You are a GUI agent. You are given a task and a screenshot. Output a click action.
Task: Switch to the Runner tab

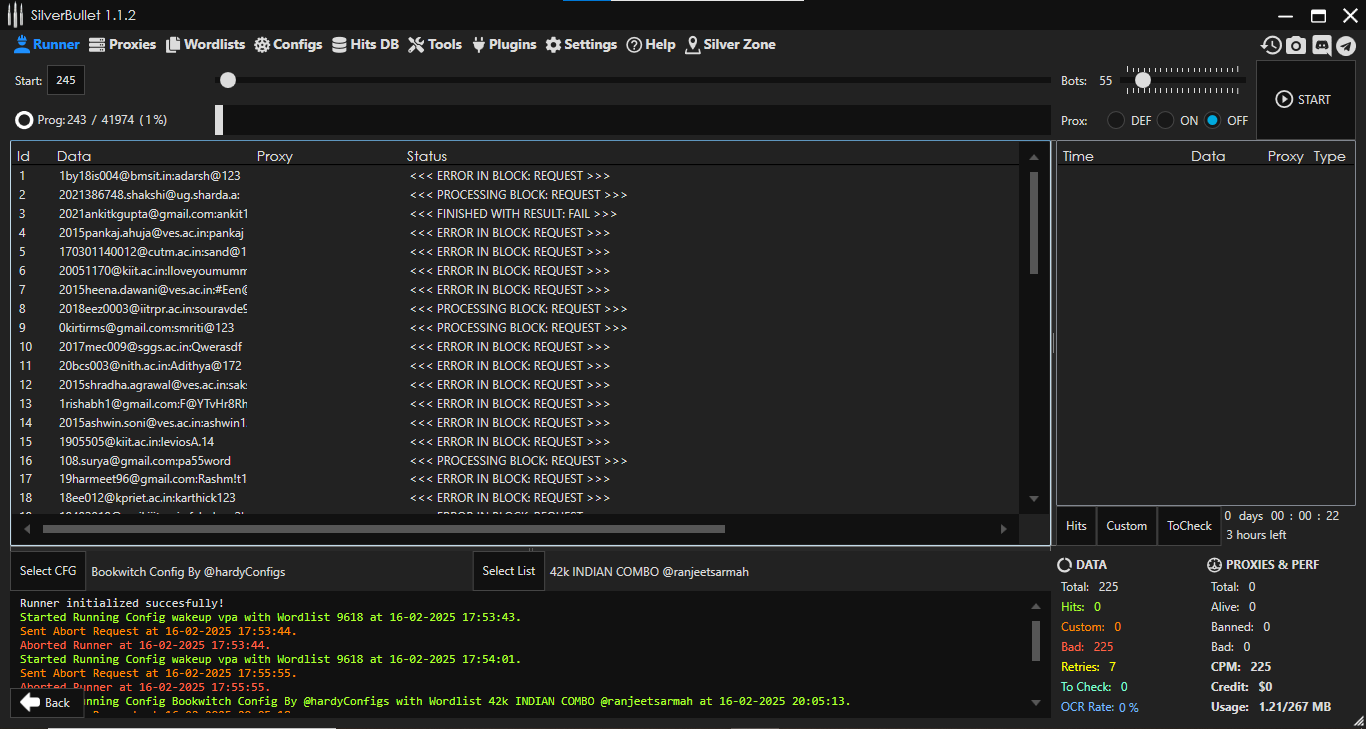pyautogui.click(x=47, y=44)
